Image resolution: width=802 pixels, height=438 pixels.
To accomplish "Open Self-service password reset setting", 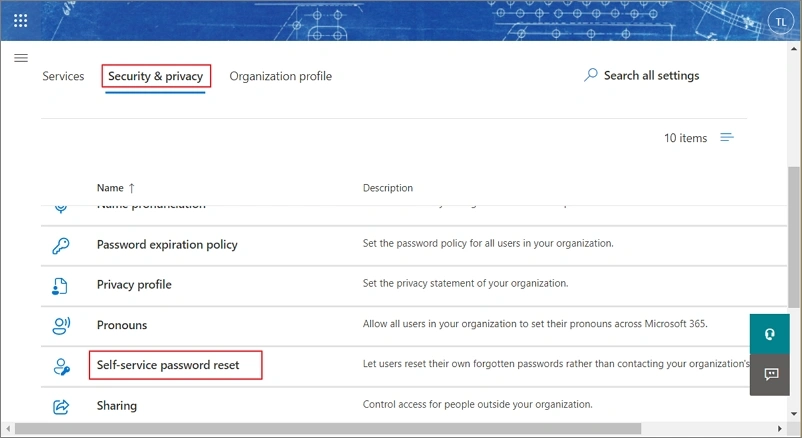I will point(168,365).
